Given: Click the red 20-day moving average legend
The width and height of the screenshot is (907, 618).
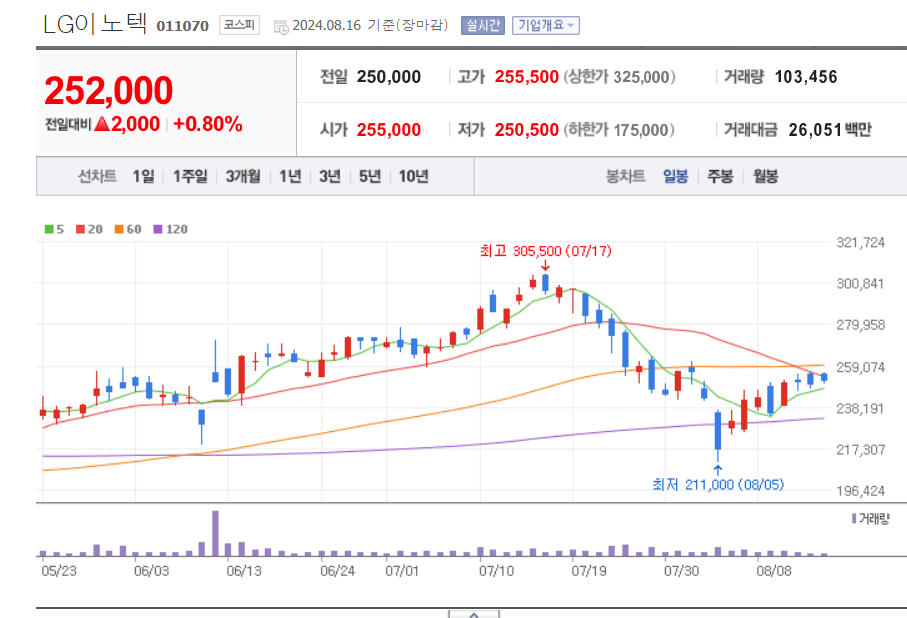Looking at the screenshot, I should 89,229.
